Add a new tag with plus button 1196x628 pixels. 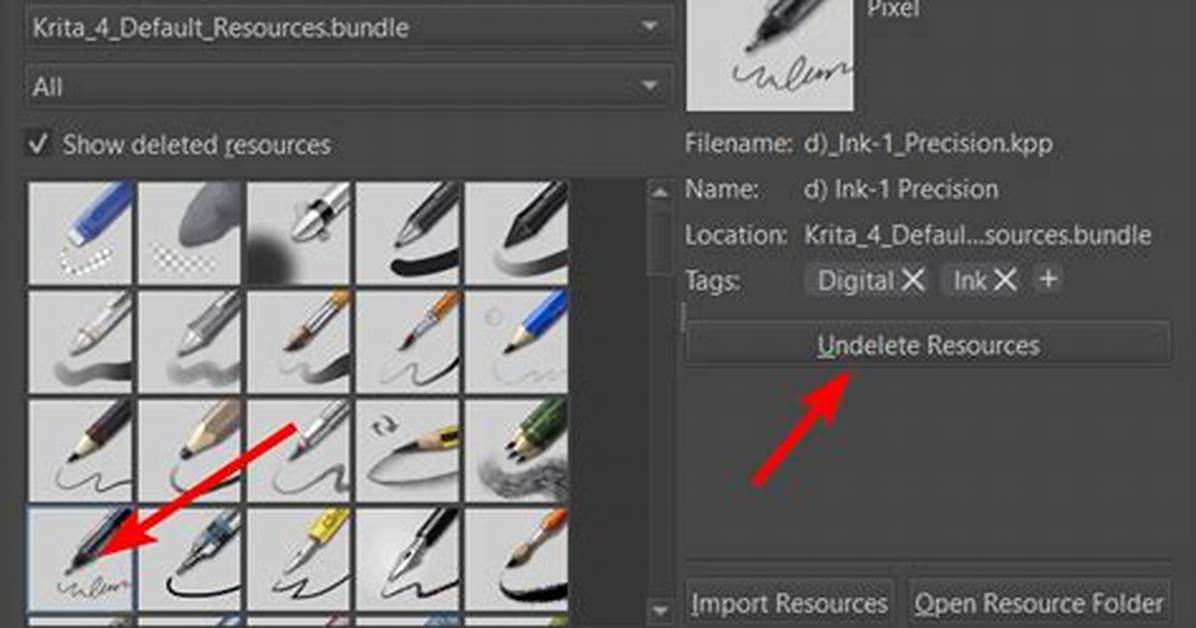pos(1049,279)
